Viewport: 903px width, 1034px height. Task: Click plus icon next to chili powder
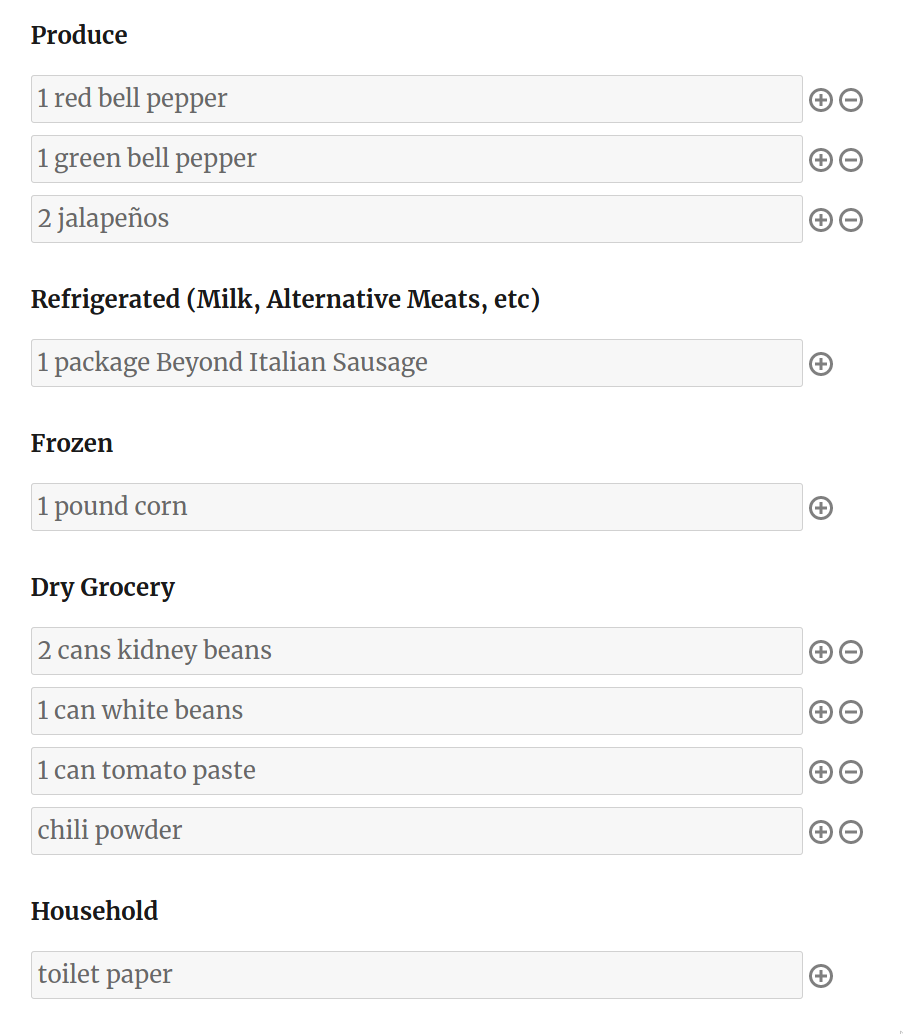tap(820, 832)
